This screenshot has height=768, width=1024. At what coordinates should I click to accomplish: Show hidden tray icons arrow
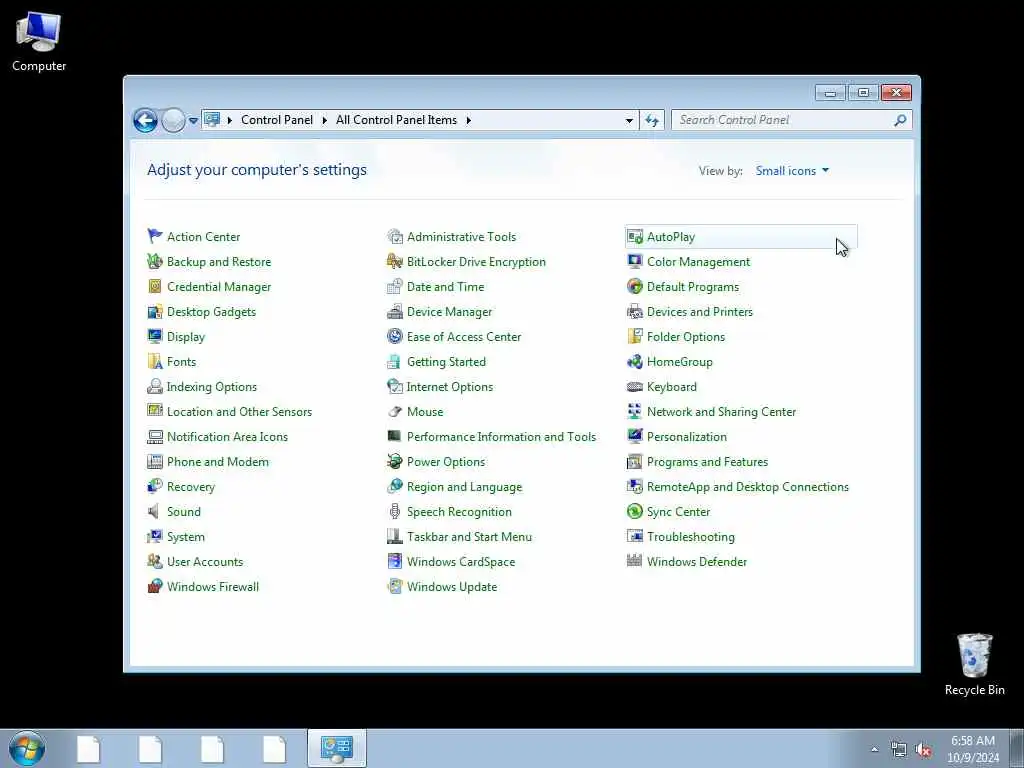coord(874,749)
